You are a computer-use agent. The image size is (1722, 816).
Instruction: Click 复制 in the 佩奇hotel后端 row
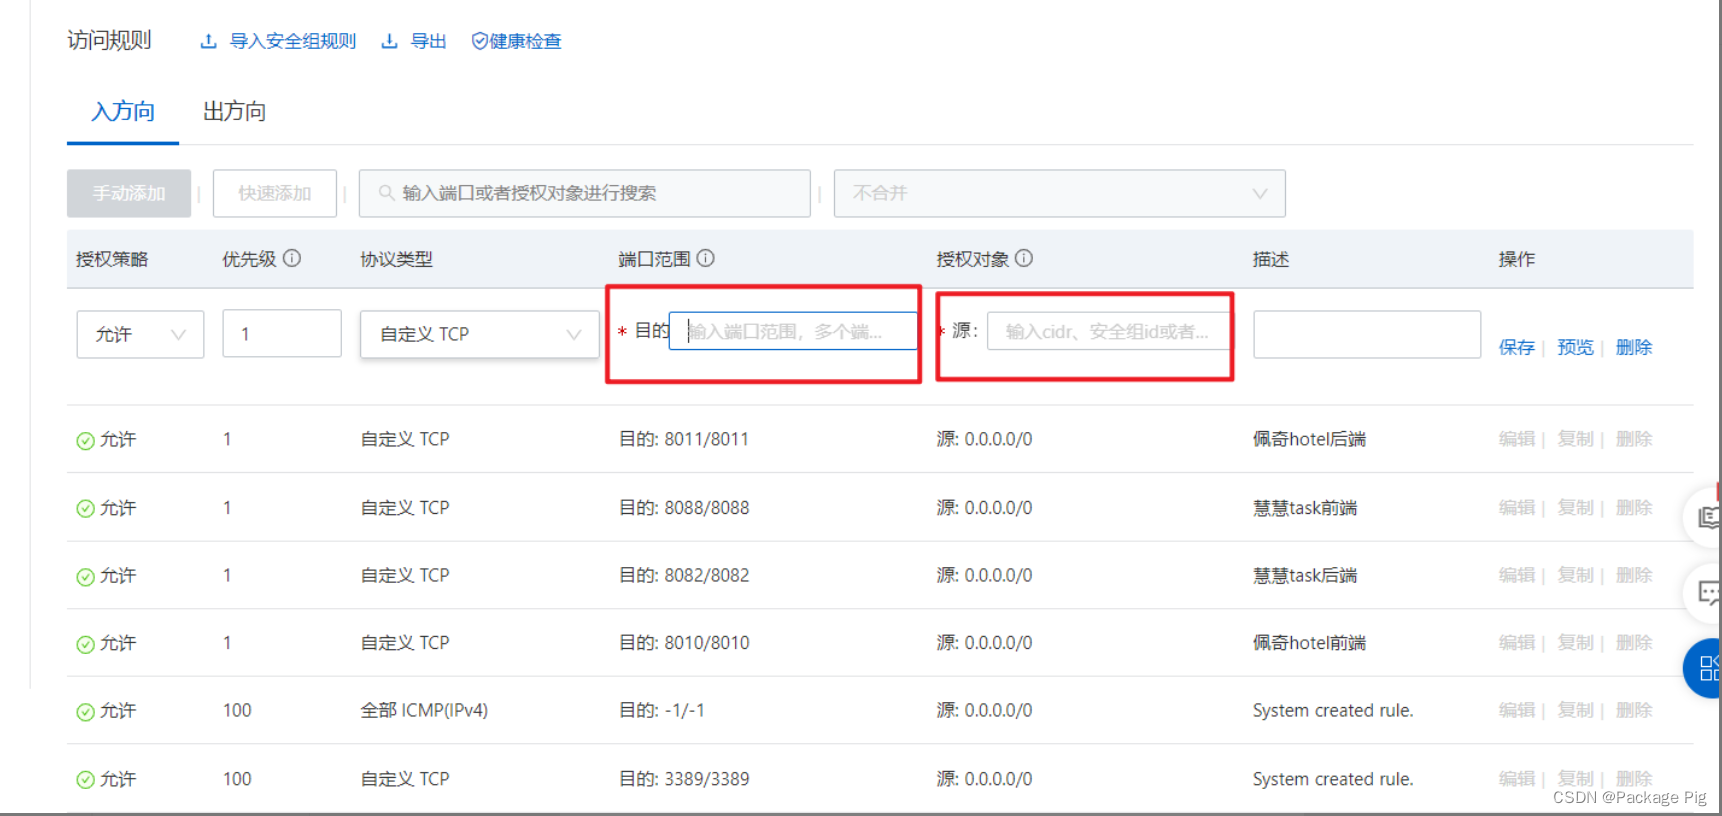point(1575,439)
